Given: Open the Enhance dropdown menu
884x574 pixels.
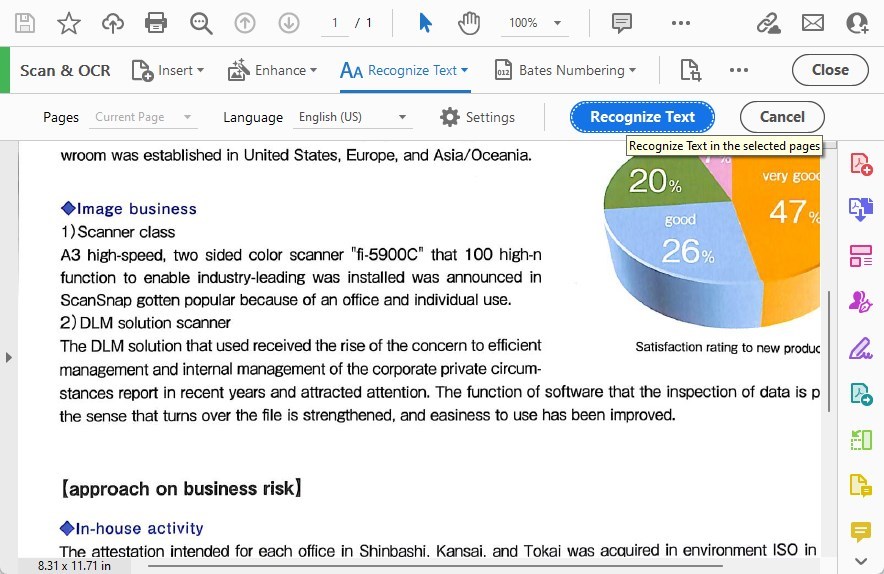Looking at the screenshot, I should [x=272, y=70].
